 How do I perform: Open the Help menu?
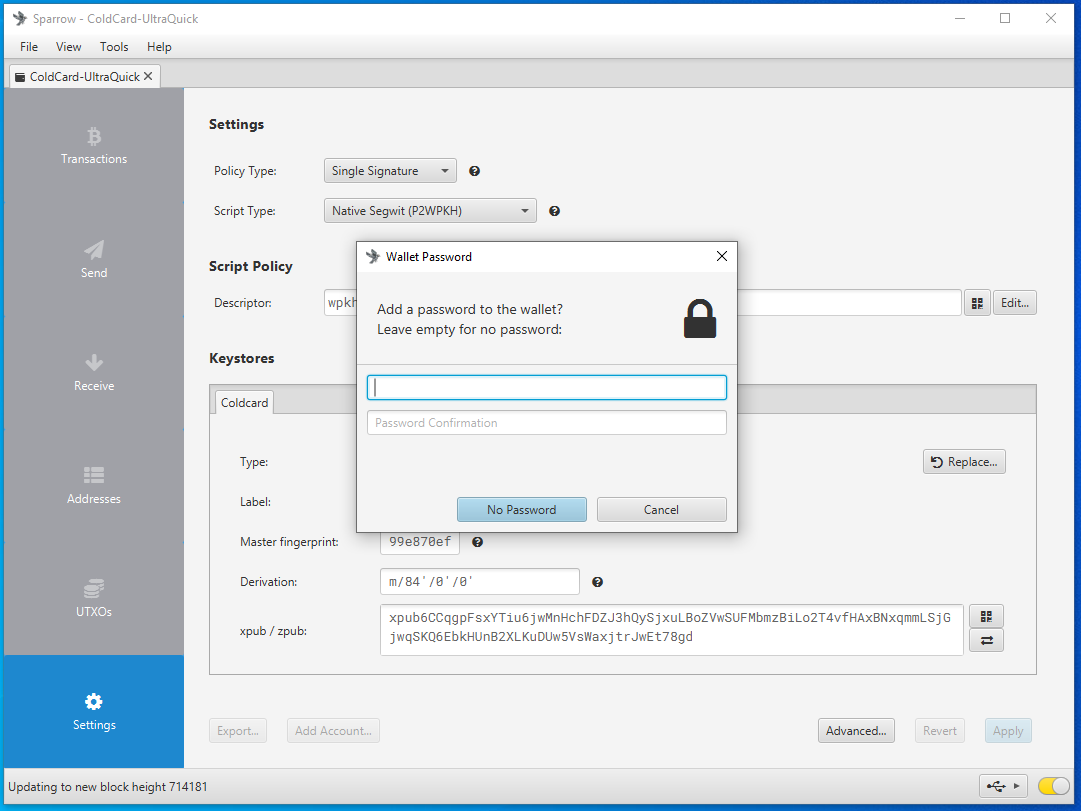(159, 47)
